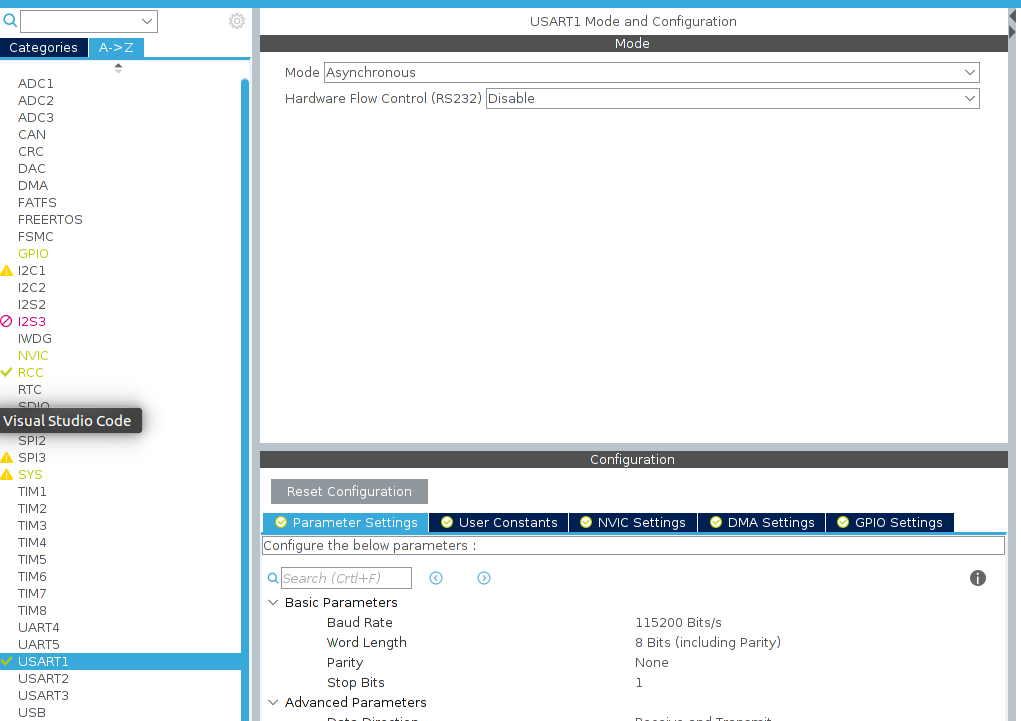Collapse the Advanced Parameters section
The image size is (1021, 721).
pos(273,702)
